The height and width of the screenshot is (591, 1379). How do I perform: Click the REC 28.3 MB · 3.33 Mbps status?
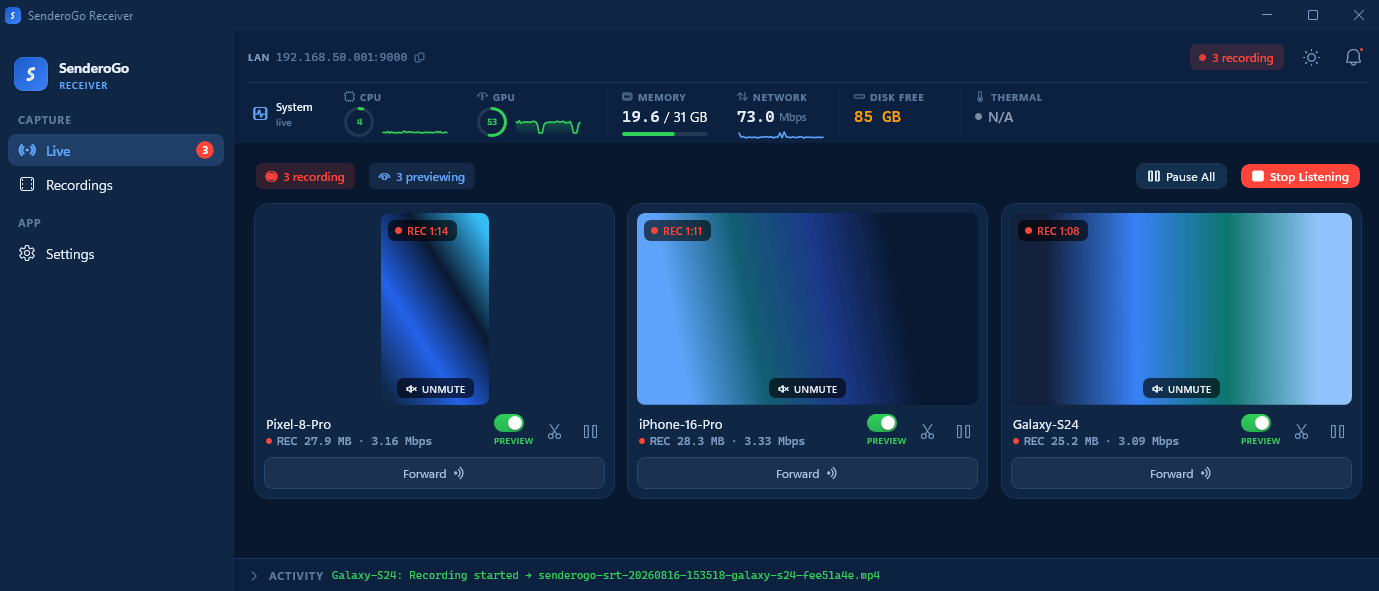click(x=722, y=441)
